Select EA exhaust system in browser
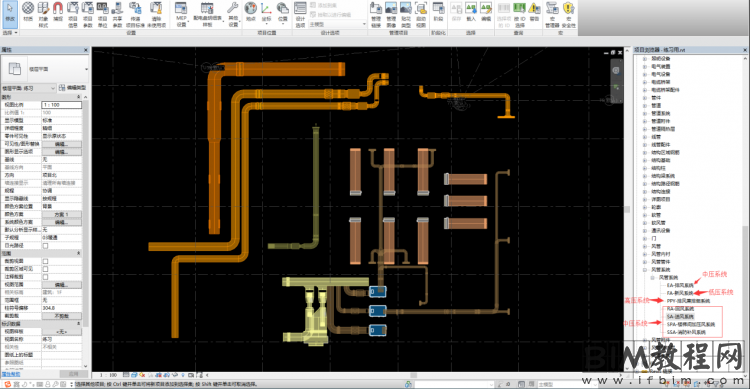This screenshot has height=389, width=750. (680, 285)
